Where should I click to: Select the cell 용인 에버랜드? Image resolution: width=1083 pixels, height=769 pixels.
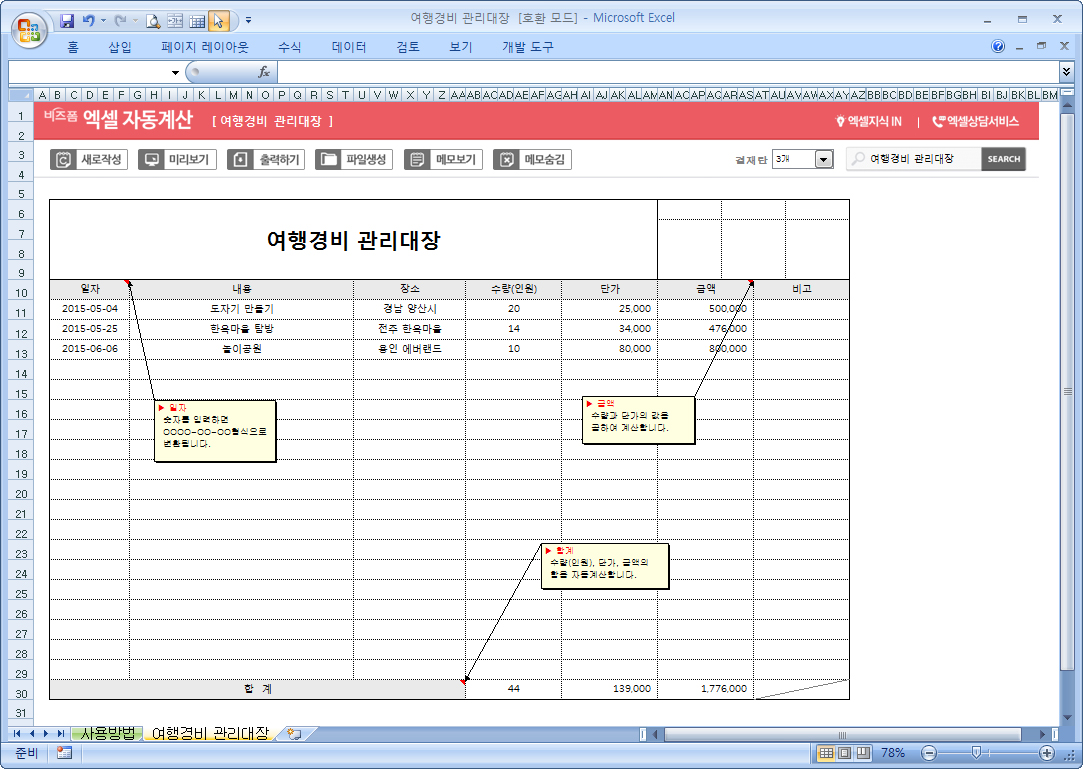click(x=410, y=349)
